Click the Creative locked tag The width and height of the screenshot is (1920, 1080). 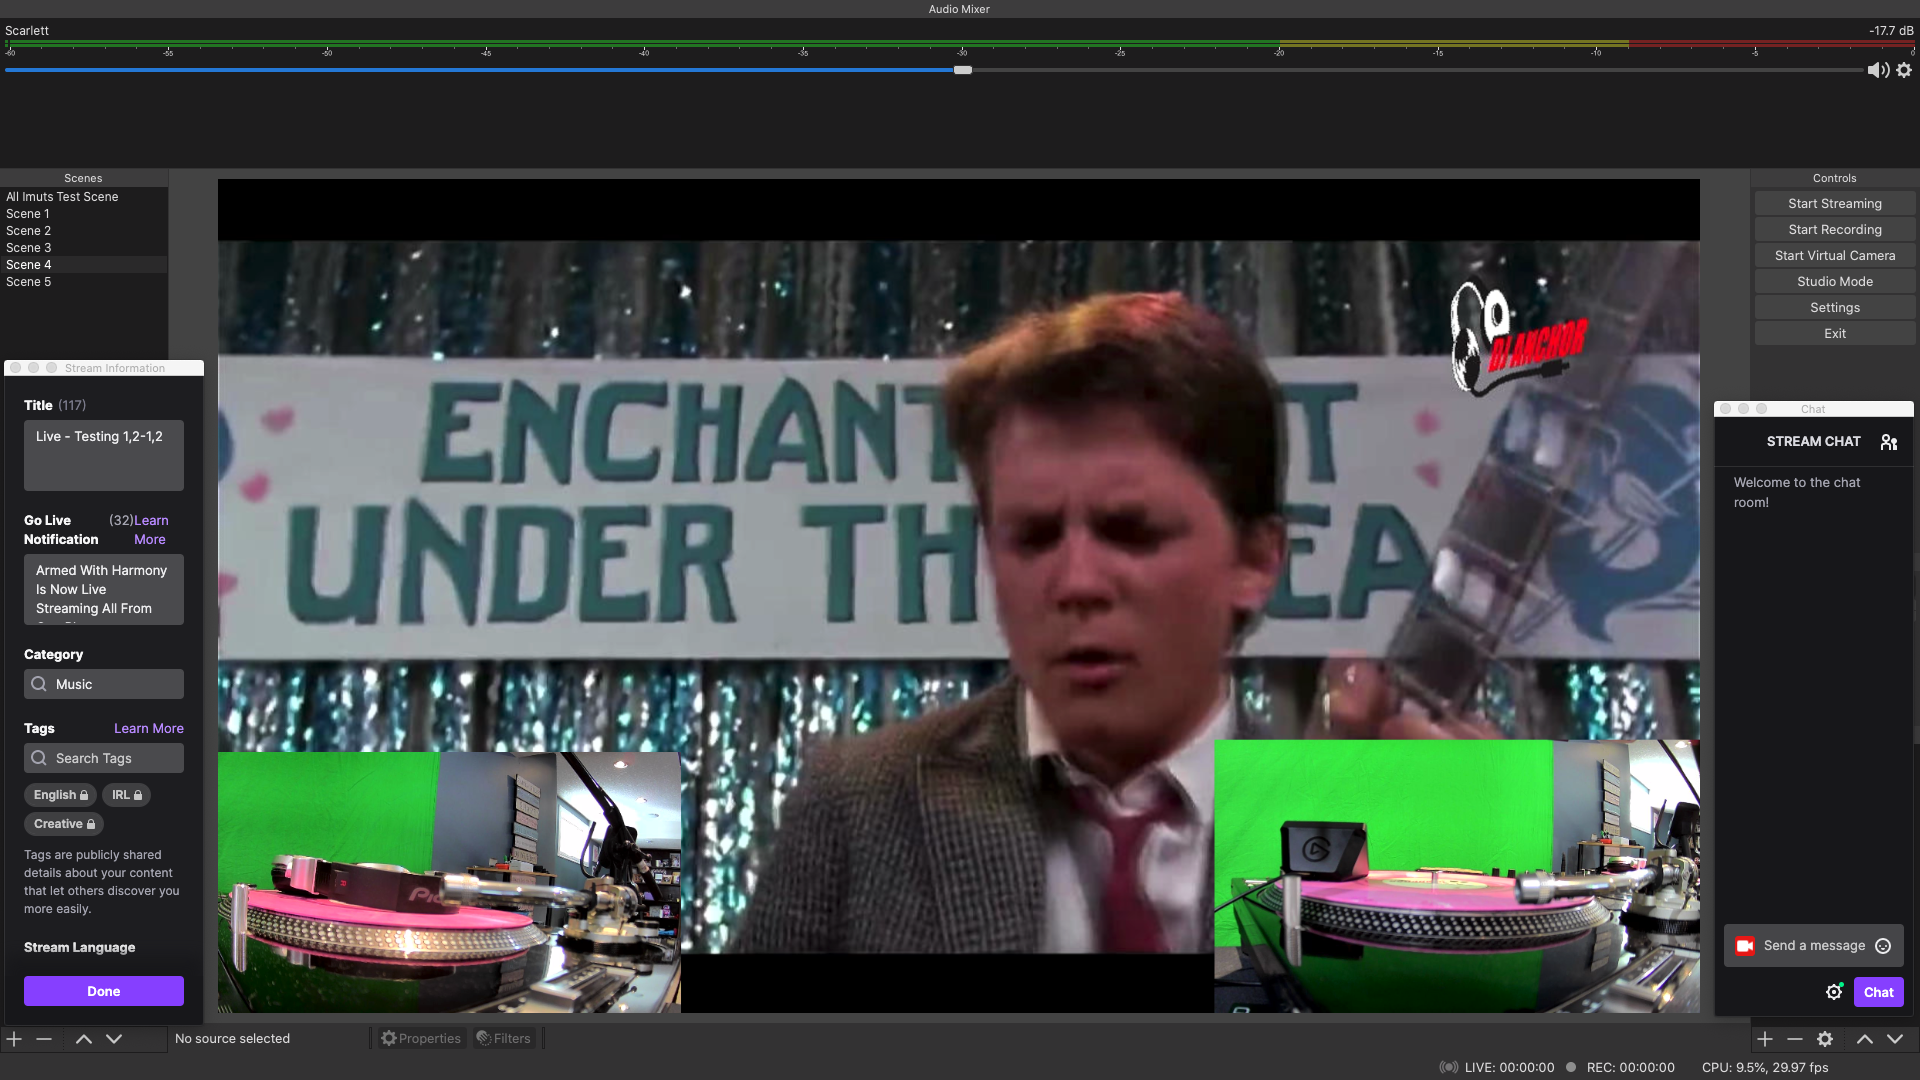(64, 824)
